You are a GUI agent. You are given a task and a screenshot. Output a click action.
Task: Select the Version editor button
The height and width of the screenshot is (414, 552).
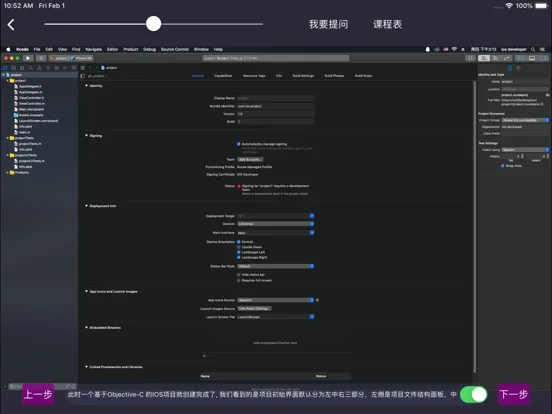click(507, 58)
